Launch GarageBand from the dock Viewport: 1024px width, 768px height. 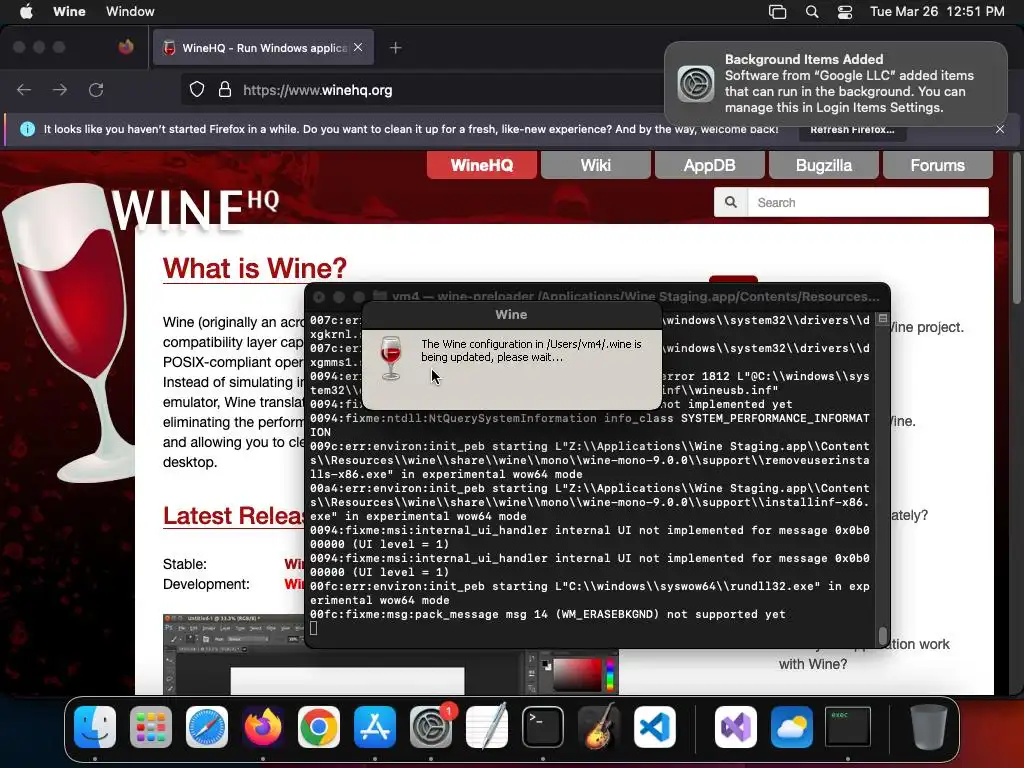(x=599, y=727)
